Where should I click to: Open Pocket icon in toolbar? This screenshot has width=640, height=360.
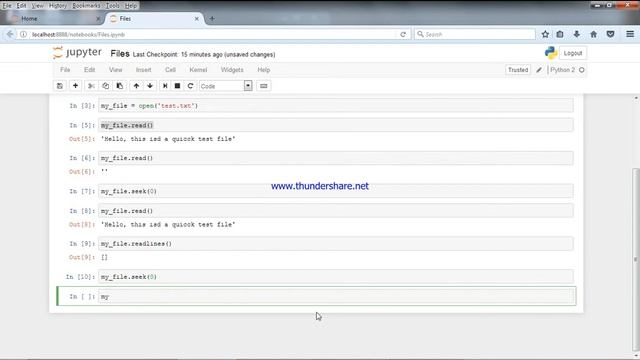tap(610, 35)
